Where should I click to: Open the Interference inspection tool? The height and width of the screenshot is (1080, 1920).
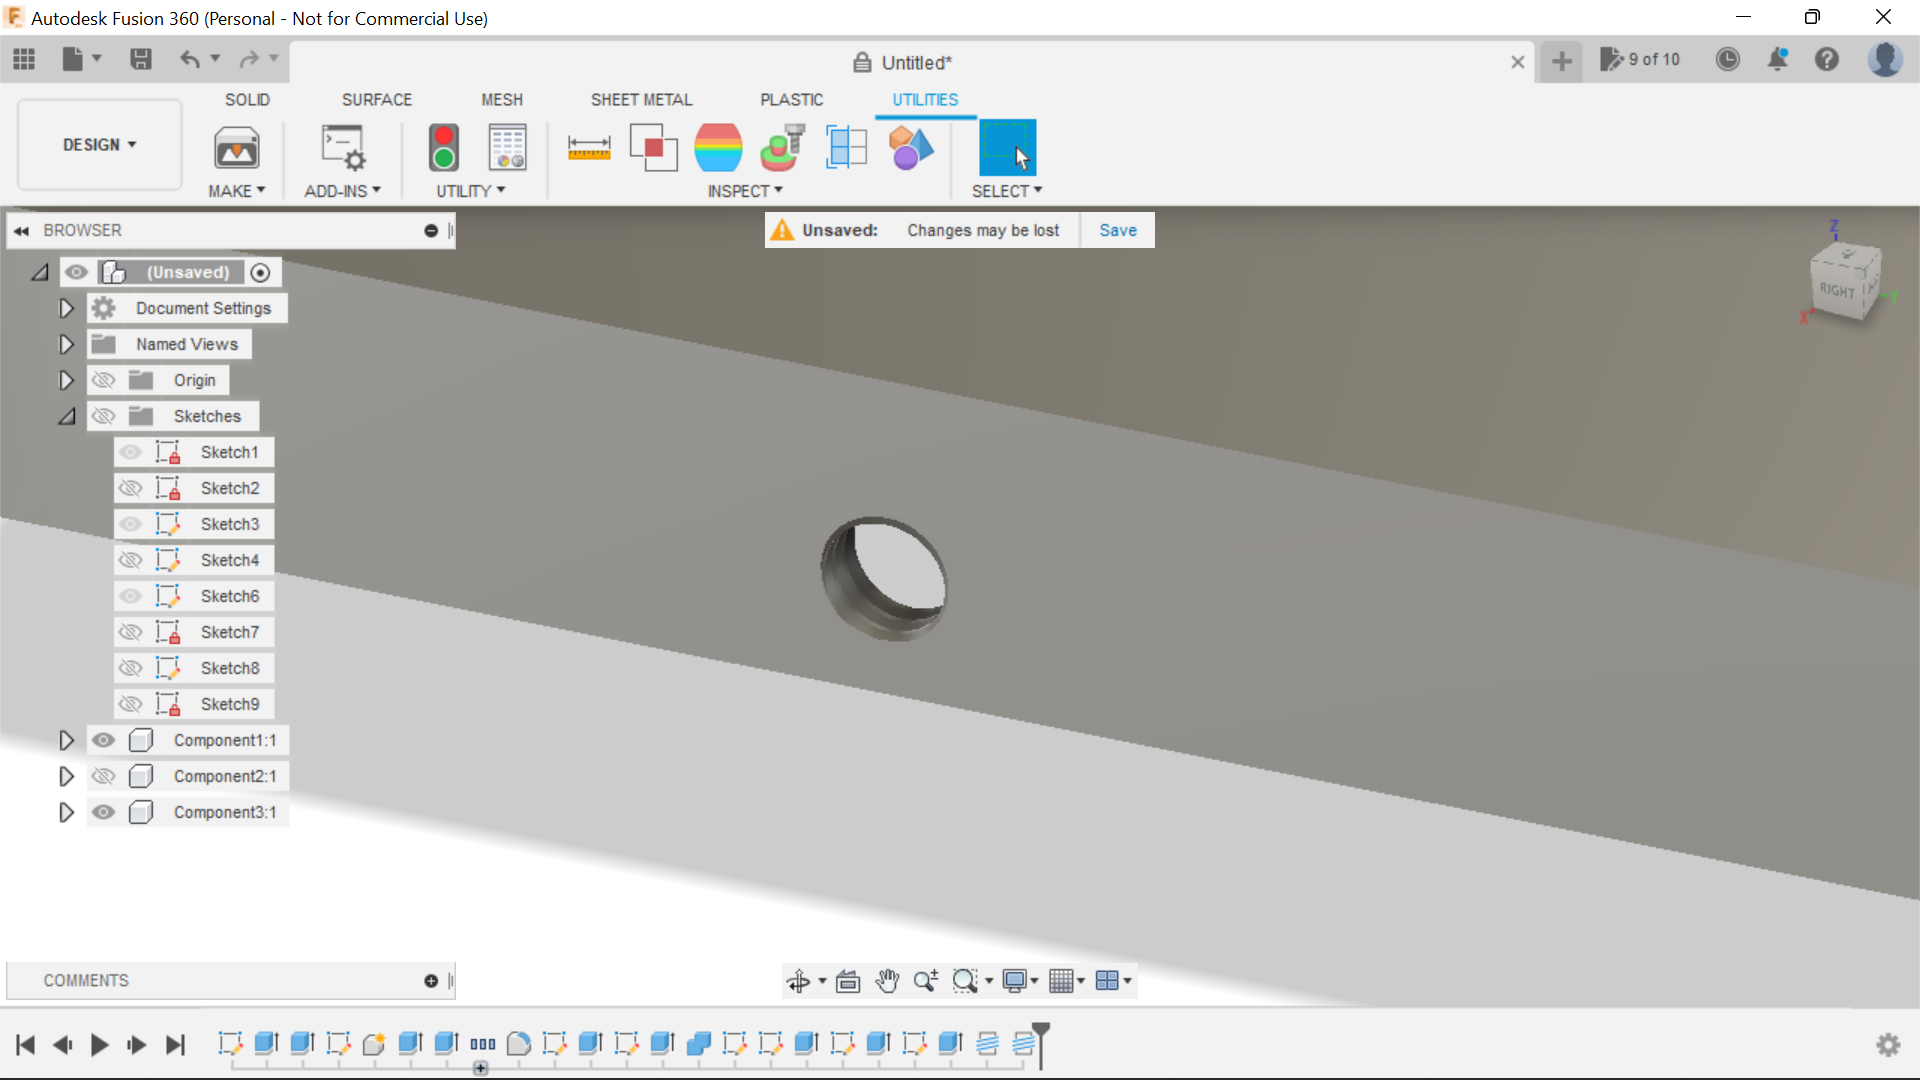tap(653, 147)
